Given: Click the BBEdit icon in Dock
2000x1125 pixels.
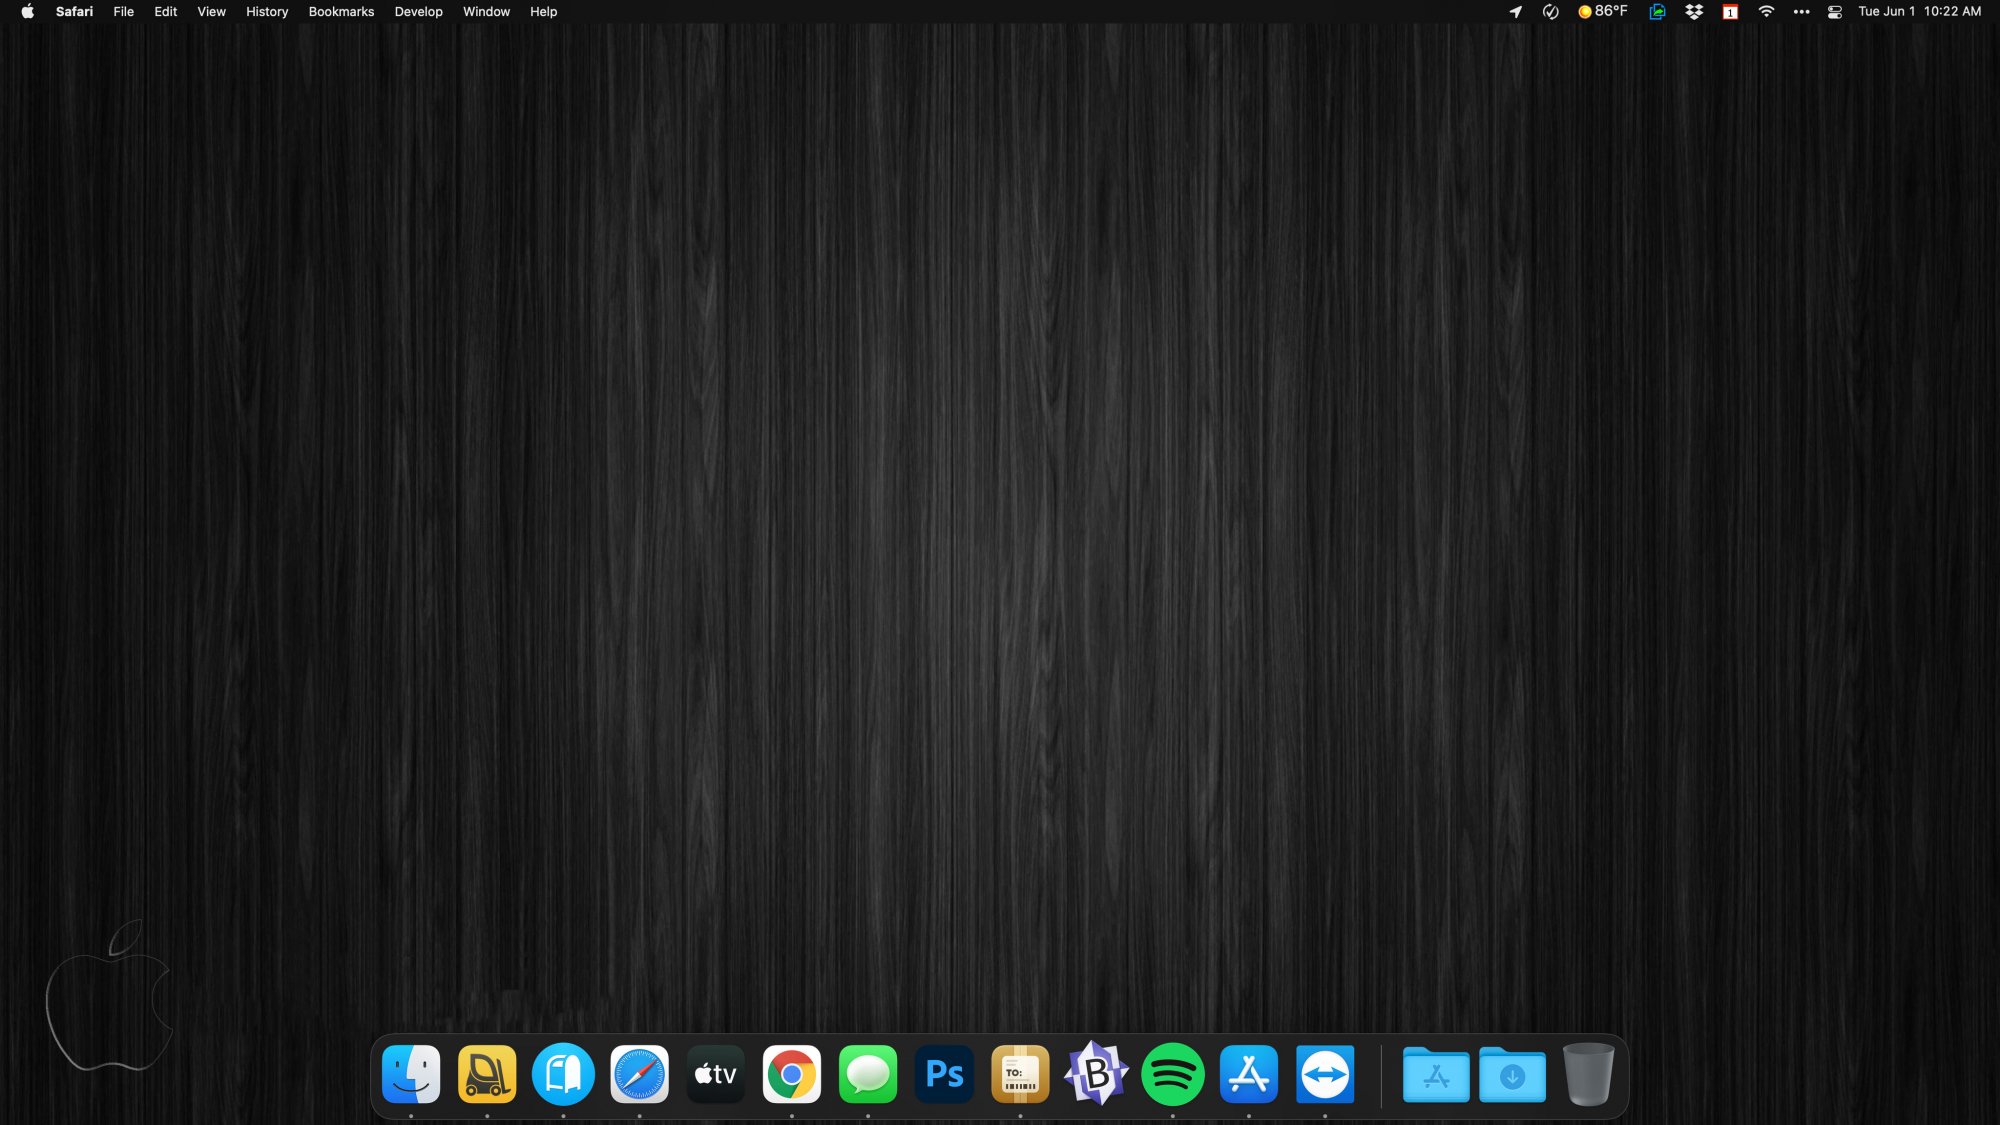Looking at the screenshot, I should coord(1096,1075).
